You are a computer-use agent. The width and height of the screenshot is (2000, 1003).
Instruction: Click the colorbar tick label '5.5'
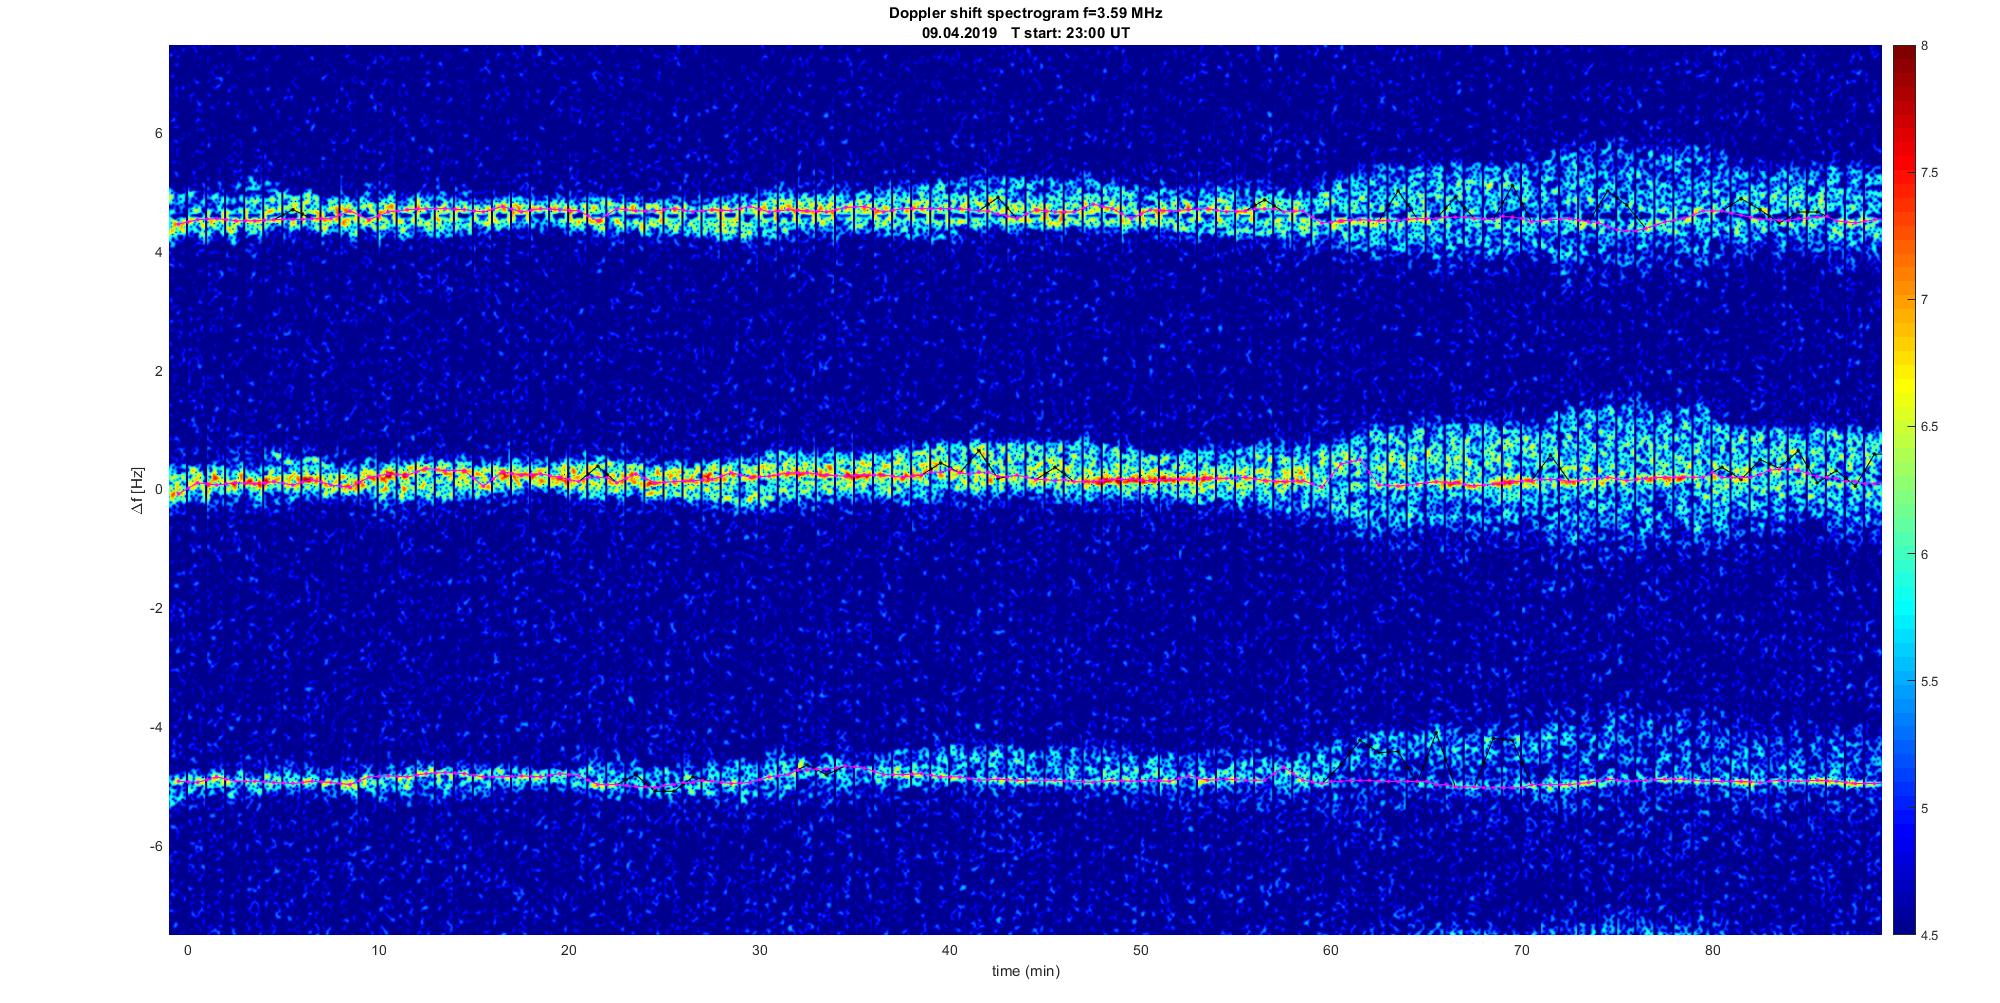pyautogui.click(x=1930, y=682)
